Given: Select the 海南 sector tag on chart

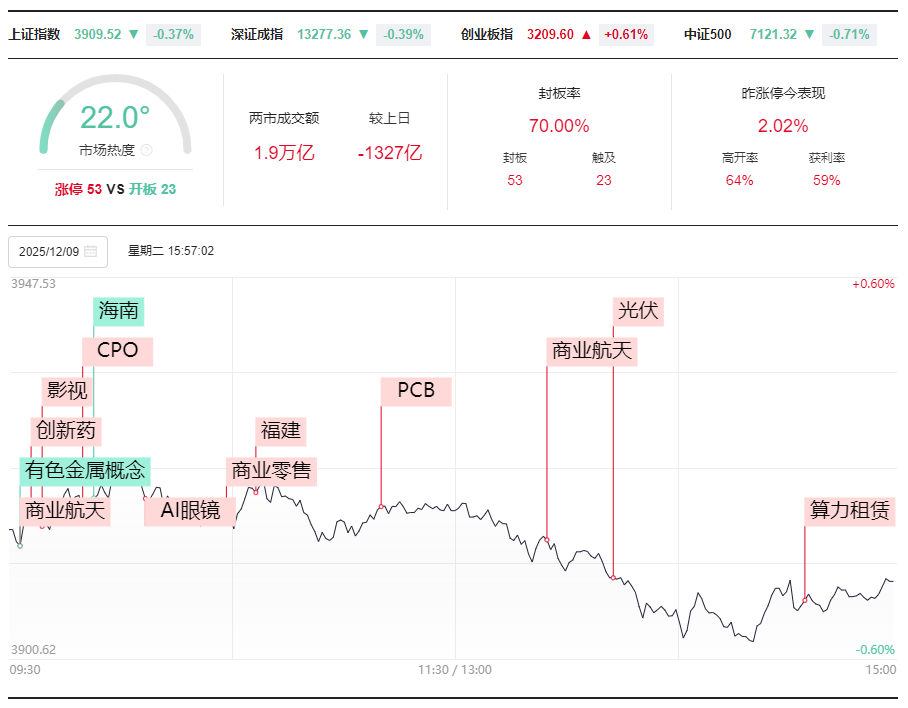Looking at the screenshot, I should [x=119, y=311].
